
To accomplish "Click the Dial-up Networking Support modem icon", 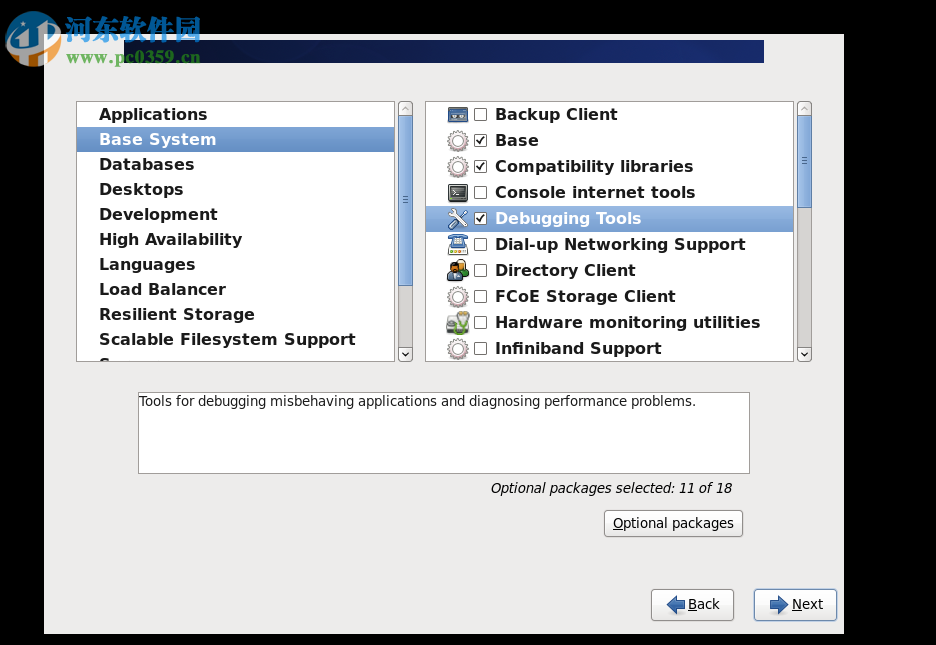I will click(x=457, y=244).
